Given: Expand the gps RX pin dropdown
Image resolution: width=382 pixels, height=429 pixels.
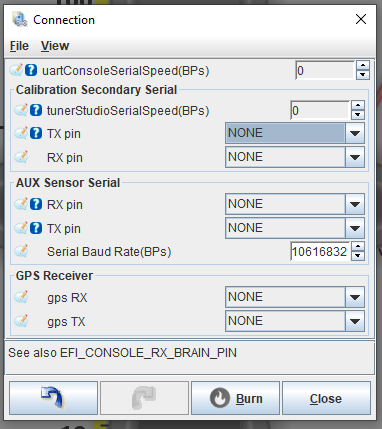Looking at the screenshot, I should (x=355, y=297).
